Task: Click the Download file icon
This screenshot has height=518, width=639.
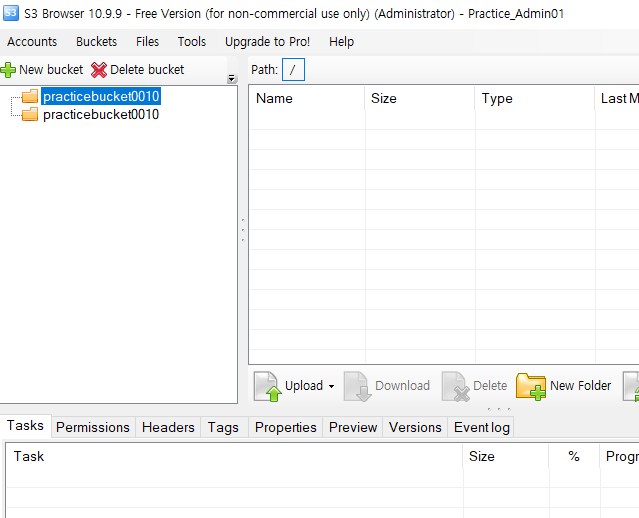Action: click(357, 386)
